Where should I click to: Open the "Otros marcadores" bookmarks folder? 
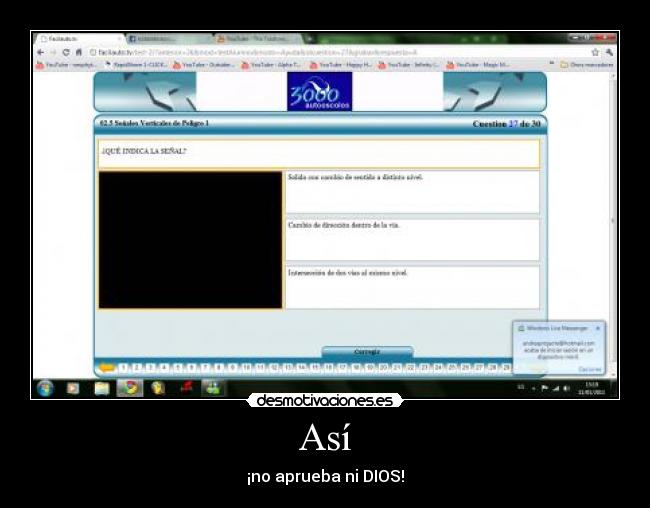click(587, 64)
